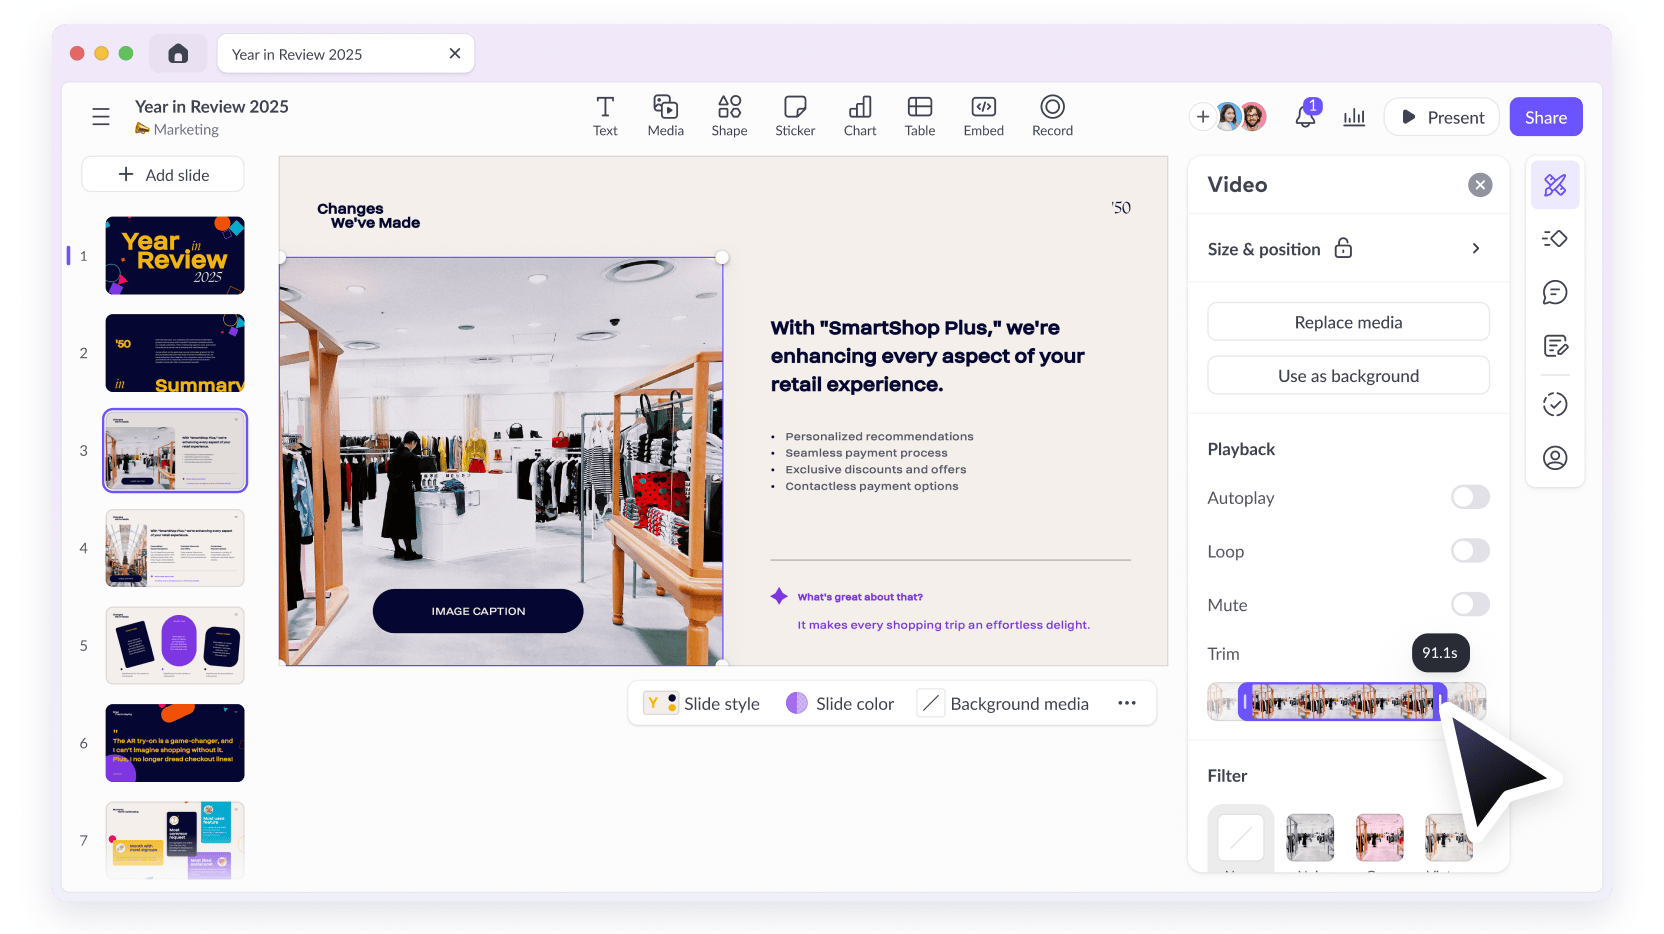
Task: Open the home screen icon
Action: [178, 54]
